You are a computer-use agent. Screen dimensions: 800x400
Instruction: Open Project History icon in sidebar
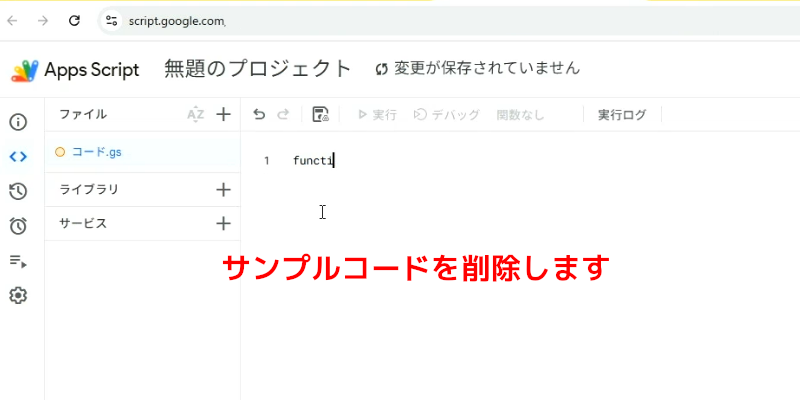tap(18, 191)
